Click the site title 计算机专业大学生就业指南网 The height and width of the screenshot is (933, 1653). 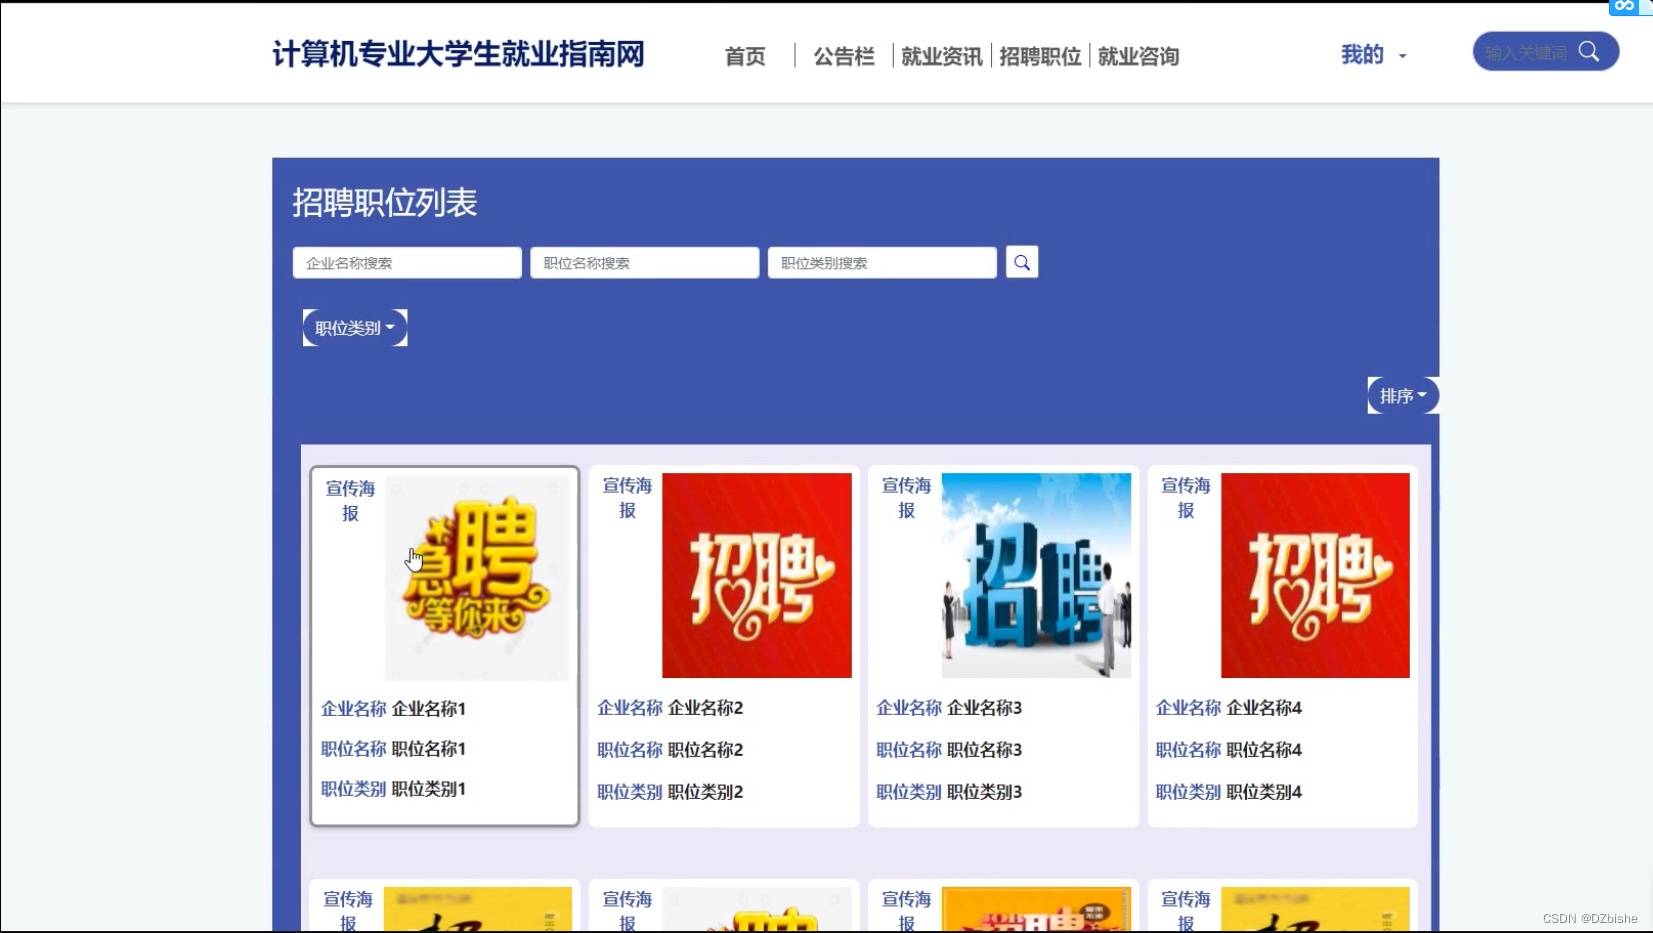459,54
